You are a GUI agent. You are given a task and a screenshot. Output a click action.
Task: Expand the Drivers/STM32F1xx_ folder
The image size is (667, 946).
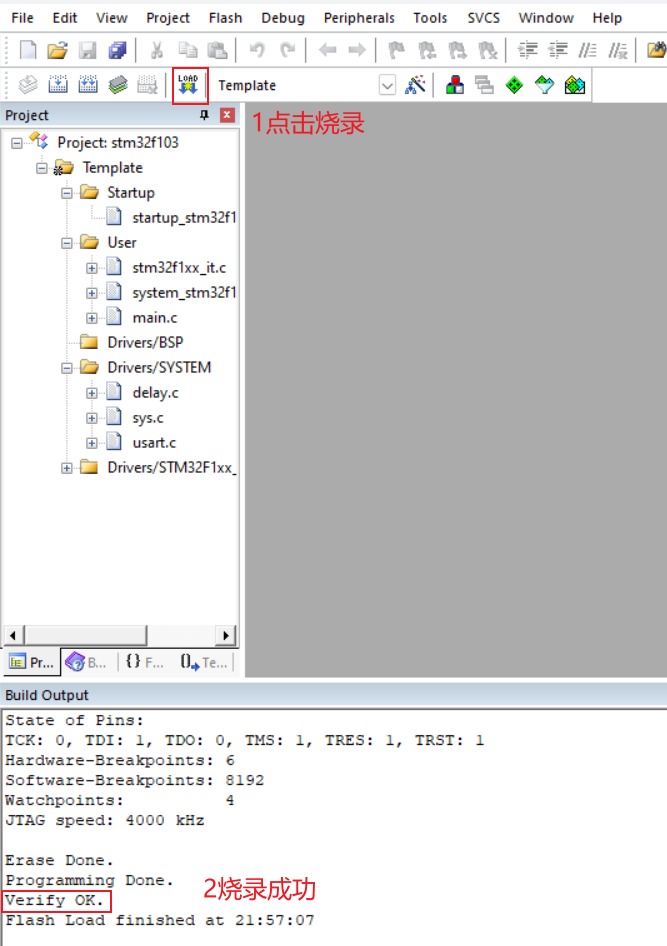pos(67,468)
